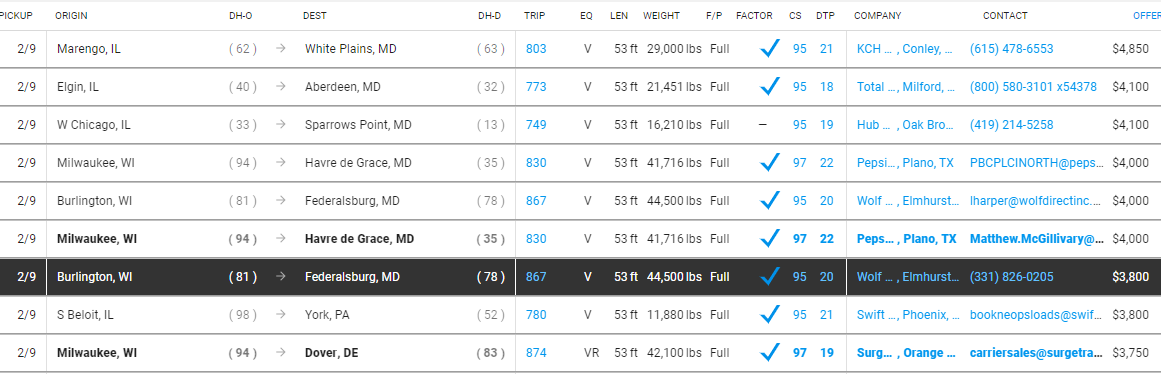1161x374 pixels.
Task: Open trip 749 for Sparrows Point load
Action: [536, 124]
